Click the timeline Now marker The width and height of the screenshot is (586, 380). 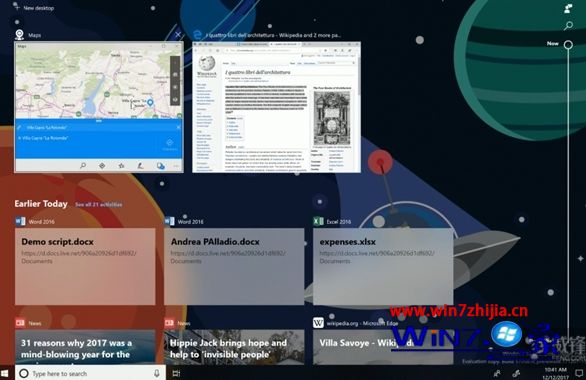click(568, 45)
